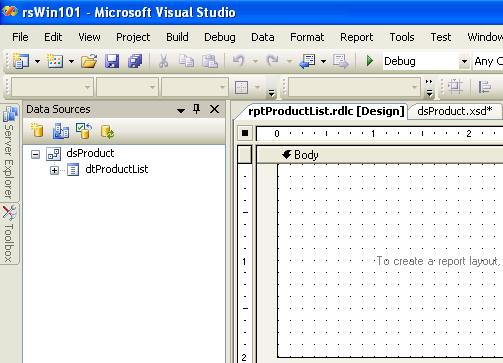Open the borders icon dropdown arrow

(x=257, y=87)
